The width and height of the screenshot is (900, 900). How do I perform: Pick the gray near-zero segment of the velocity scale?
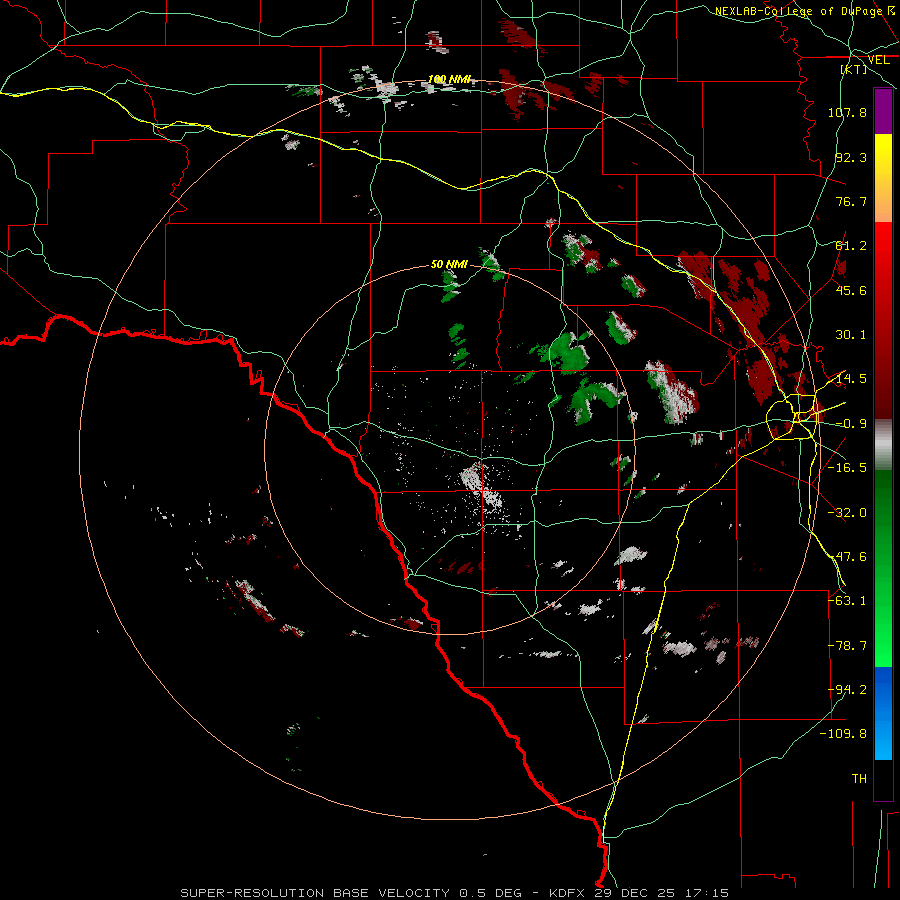[883, 444]
